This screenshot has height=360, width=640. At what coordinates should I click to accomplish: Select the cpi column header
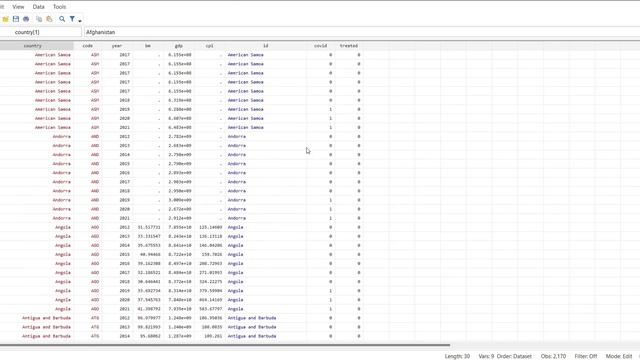tap(209, 46)
